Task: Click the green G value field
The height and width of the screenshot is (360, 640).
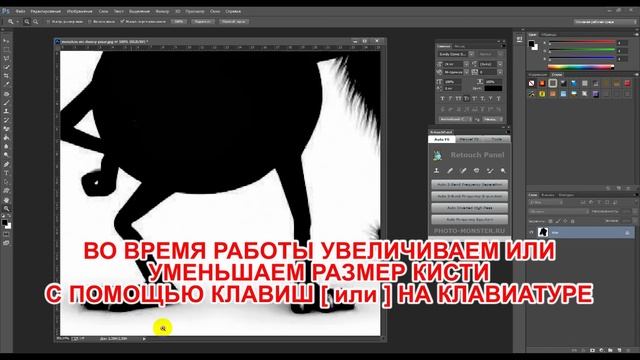Action: click(622, 51)
